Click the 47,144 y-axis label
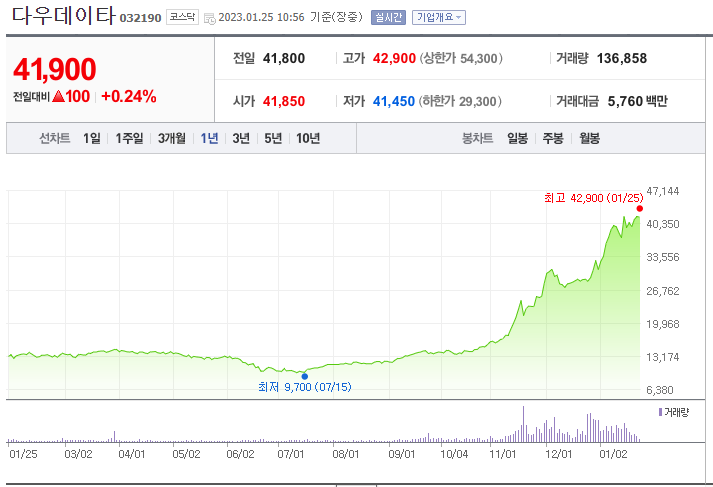 point(663,191)
